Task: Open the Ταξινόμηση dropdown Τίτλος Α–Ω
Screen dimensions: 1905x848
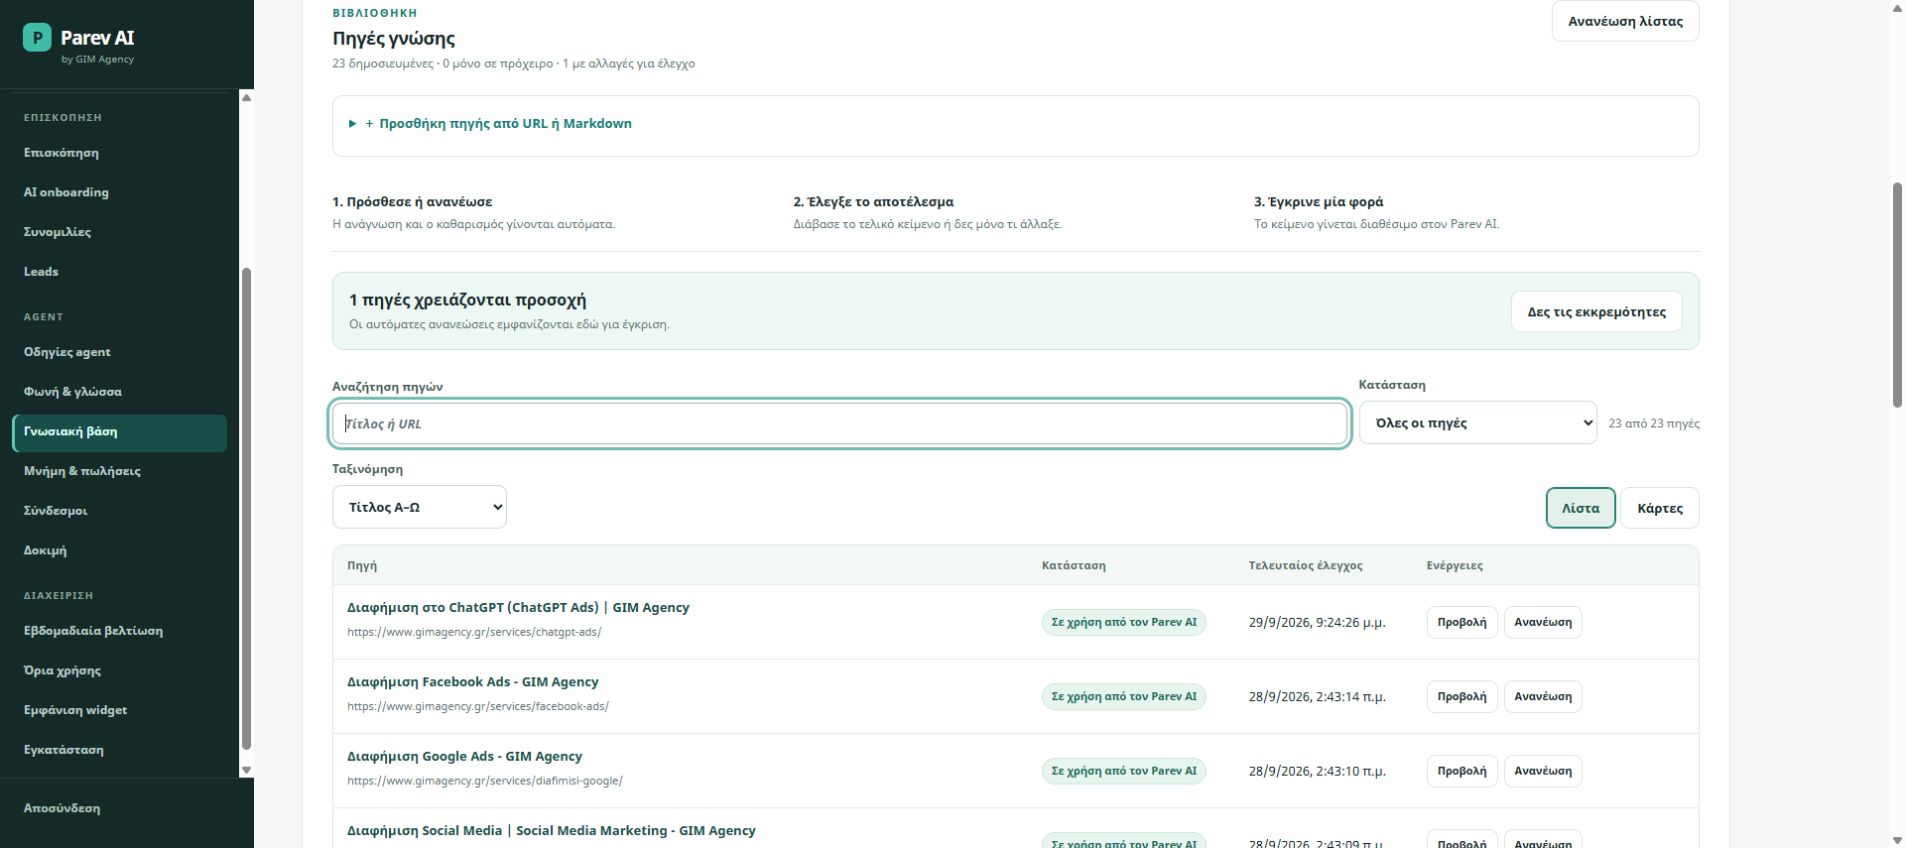Action: 419,507
